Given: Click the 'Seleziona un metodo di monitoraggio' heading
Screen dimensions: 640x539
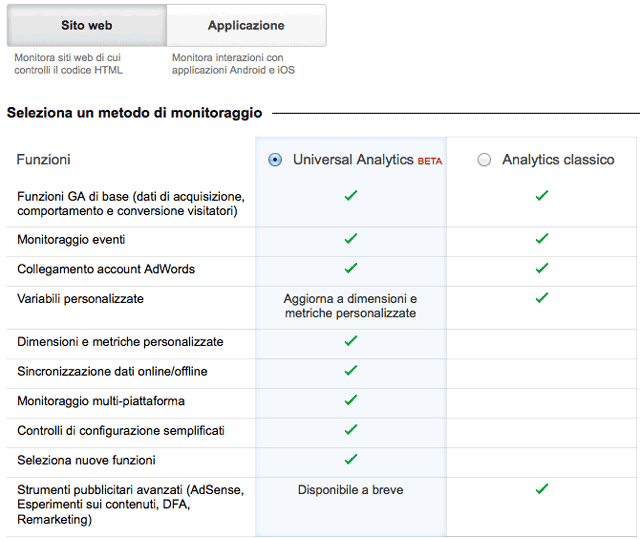Looking at the screenshot, I should tap(134, 113).
